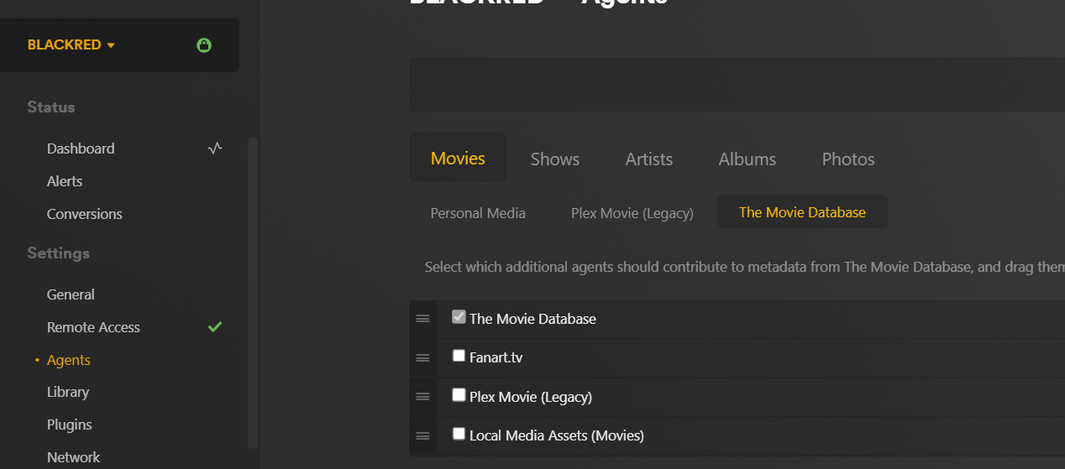The width and height of the screenshot is (1065, 469).
Task: Click drag handle for Plex Movie (Legacy) row
Action: [422, 396]
